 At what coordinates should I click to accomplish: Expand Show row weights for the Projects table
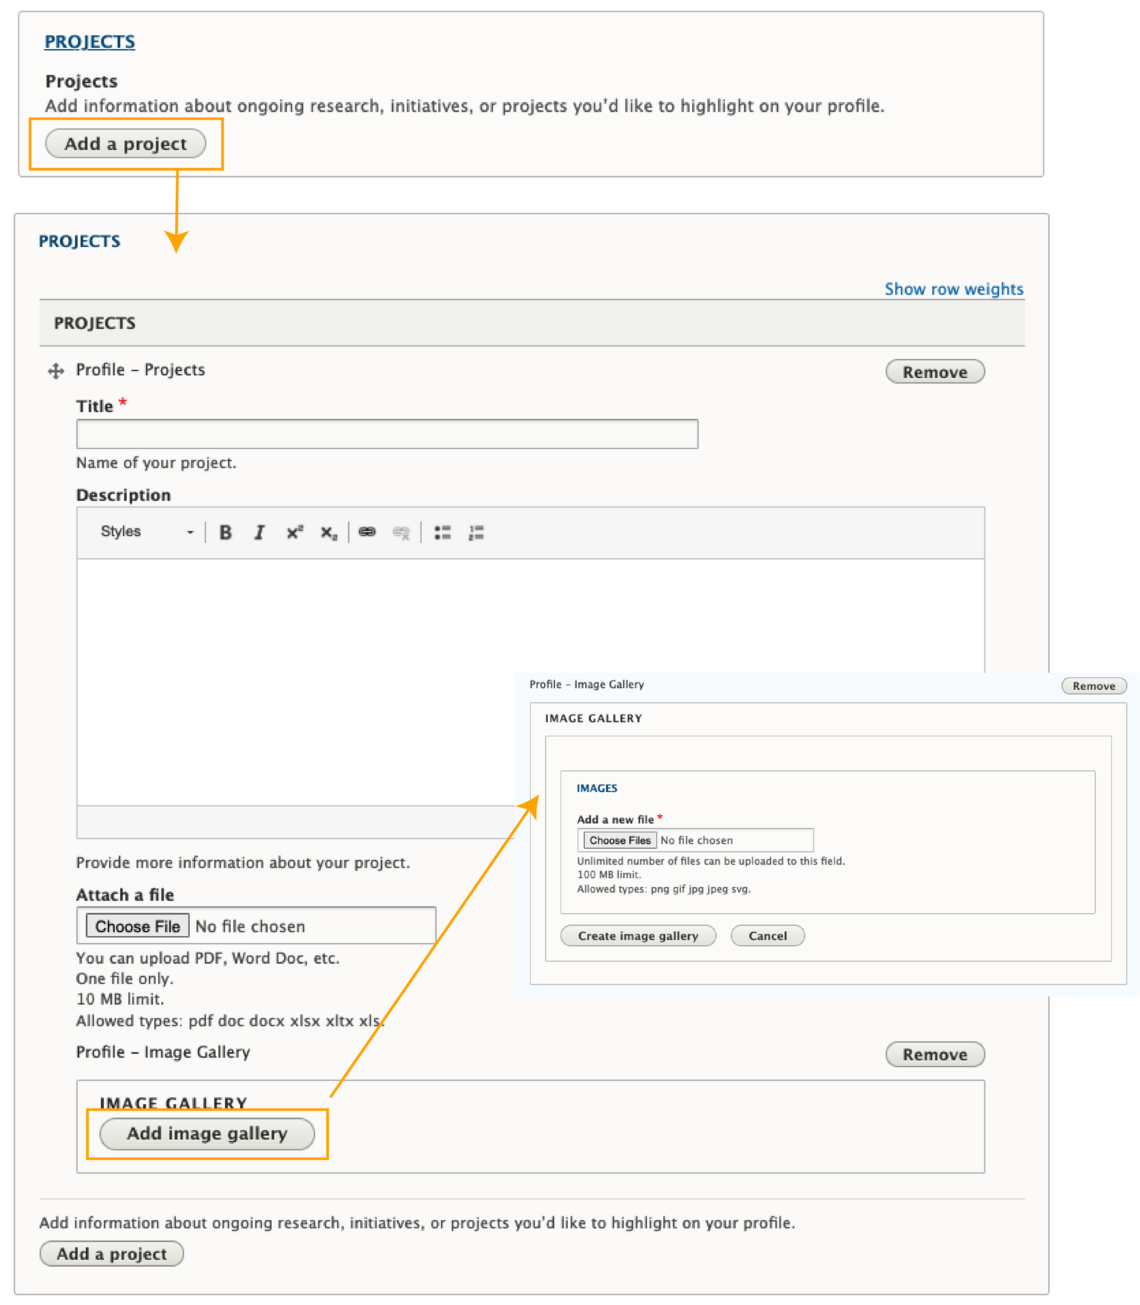point(953,289)
